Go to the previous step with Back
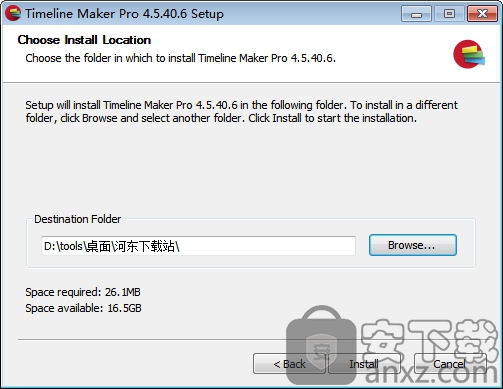This screenshot has width=503, height=389. 289,364
